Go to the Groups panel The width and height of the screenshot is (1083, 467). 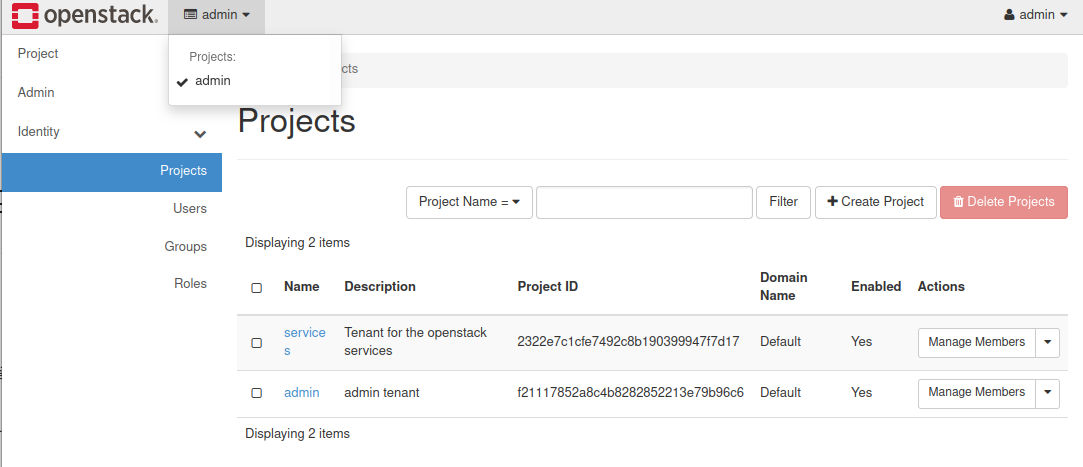pyautogui.click(x=185, y=247)
